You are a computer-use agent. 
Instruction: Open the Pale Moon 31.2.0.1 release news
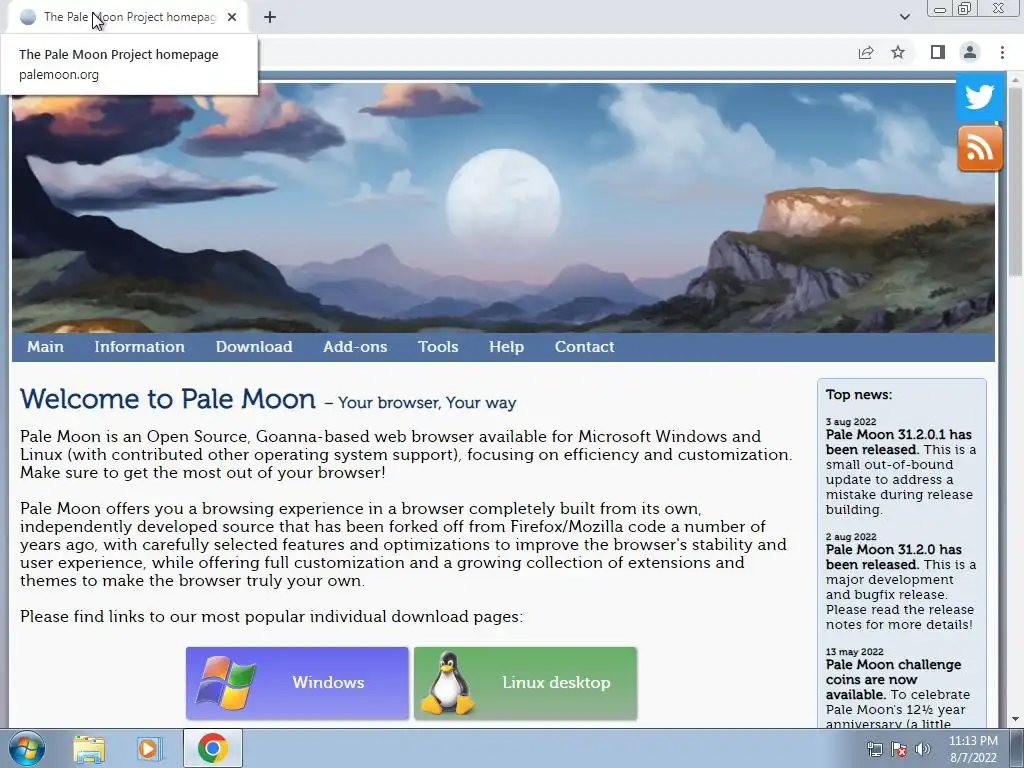pyautogui.click(x=899, y=442)
